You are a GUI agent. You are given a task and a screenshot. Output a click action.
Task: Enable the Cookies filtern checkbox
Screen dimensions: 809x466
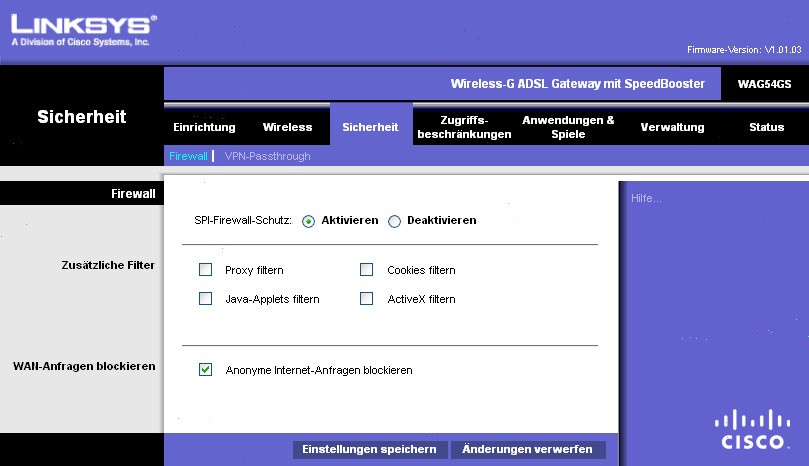[366, 270]
